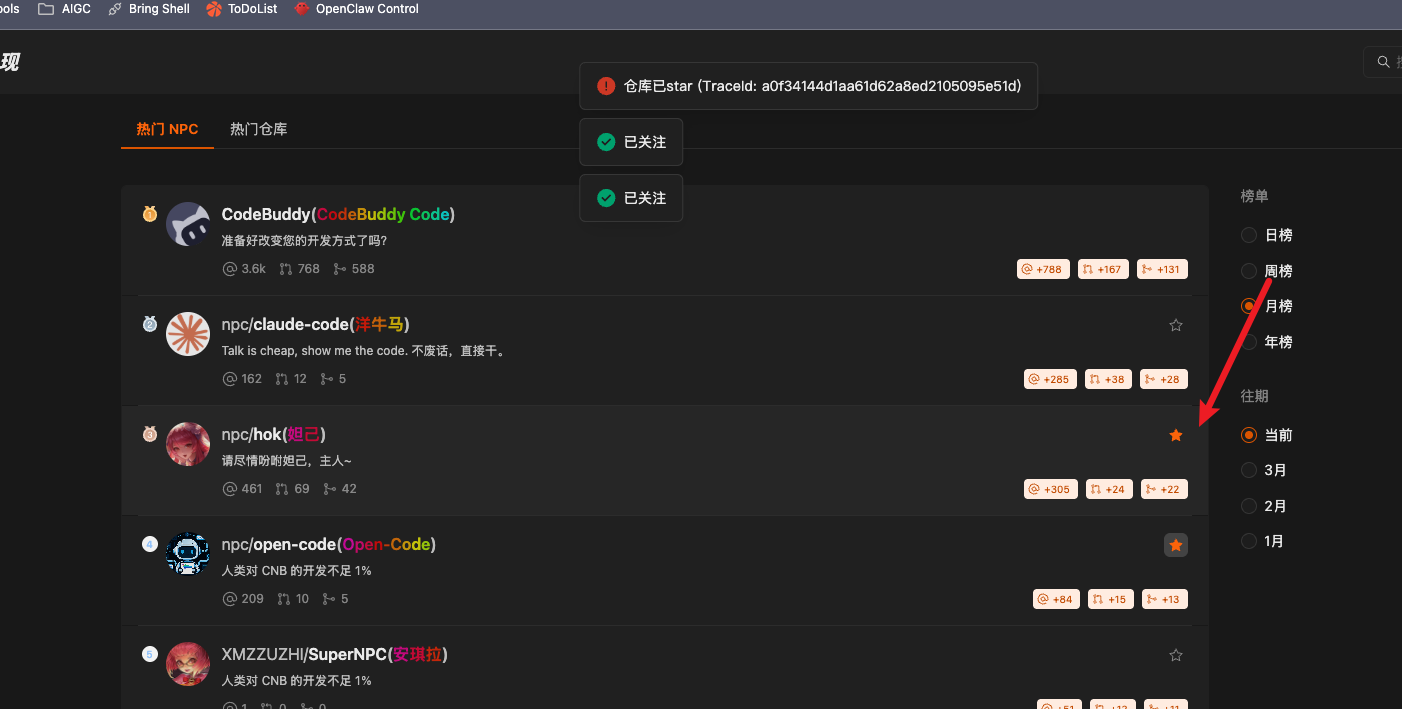Switch to the 热门 NPC tab
The image size is (1402, 709).
[x=167, y=129]
